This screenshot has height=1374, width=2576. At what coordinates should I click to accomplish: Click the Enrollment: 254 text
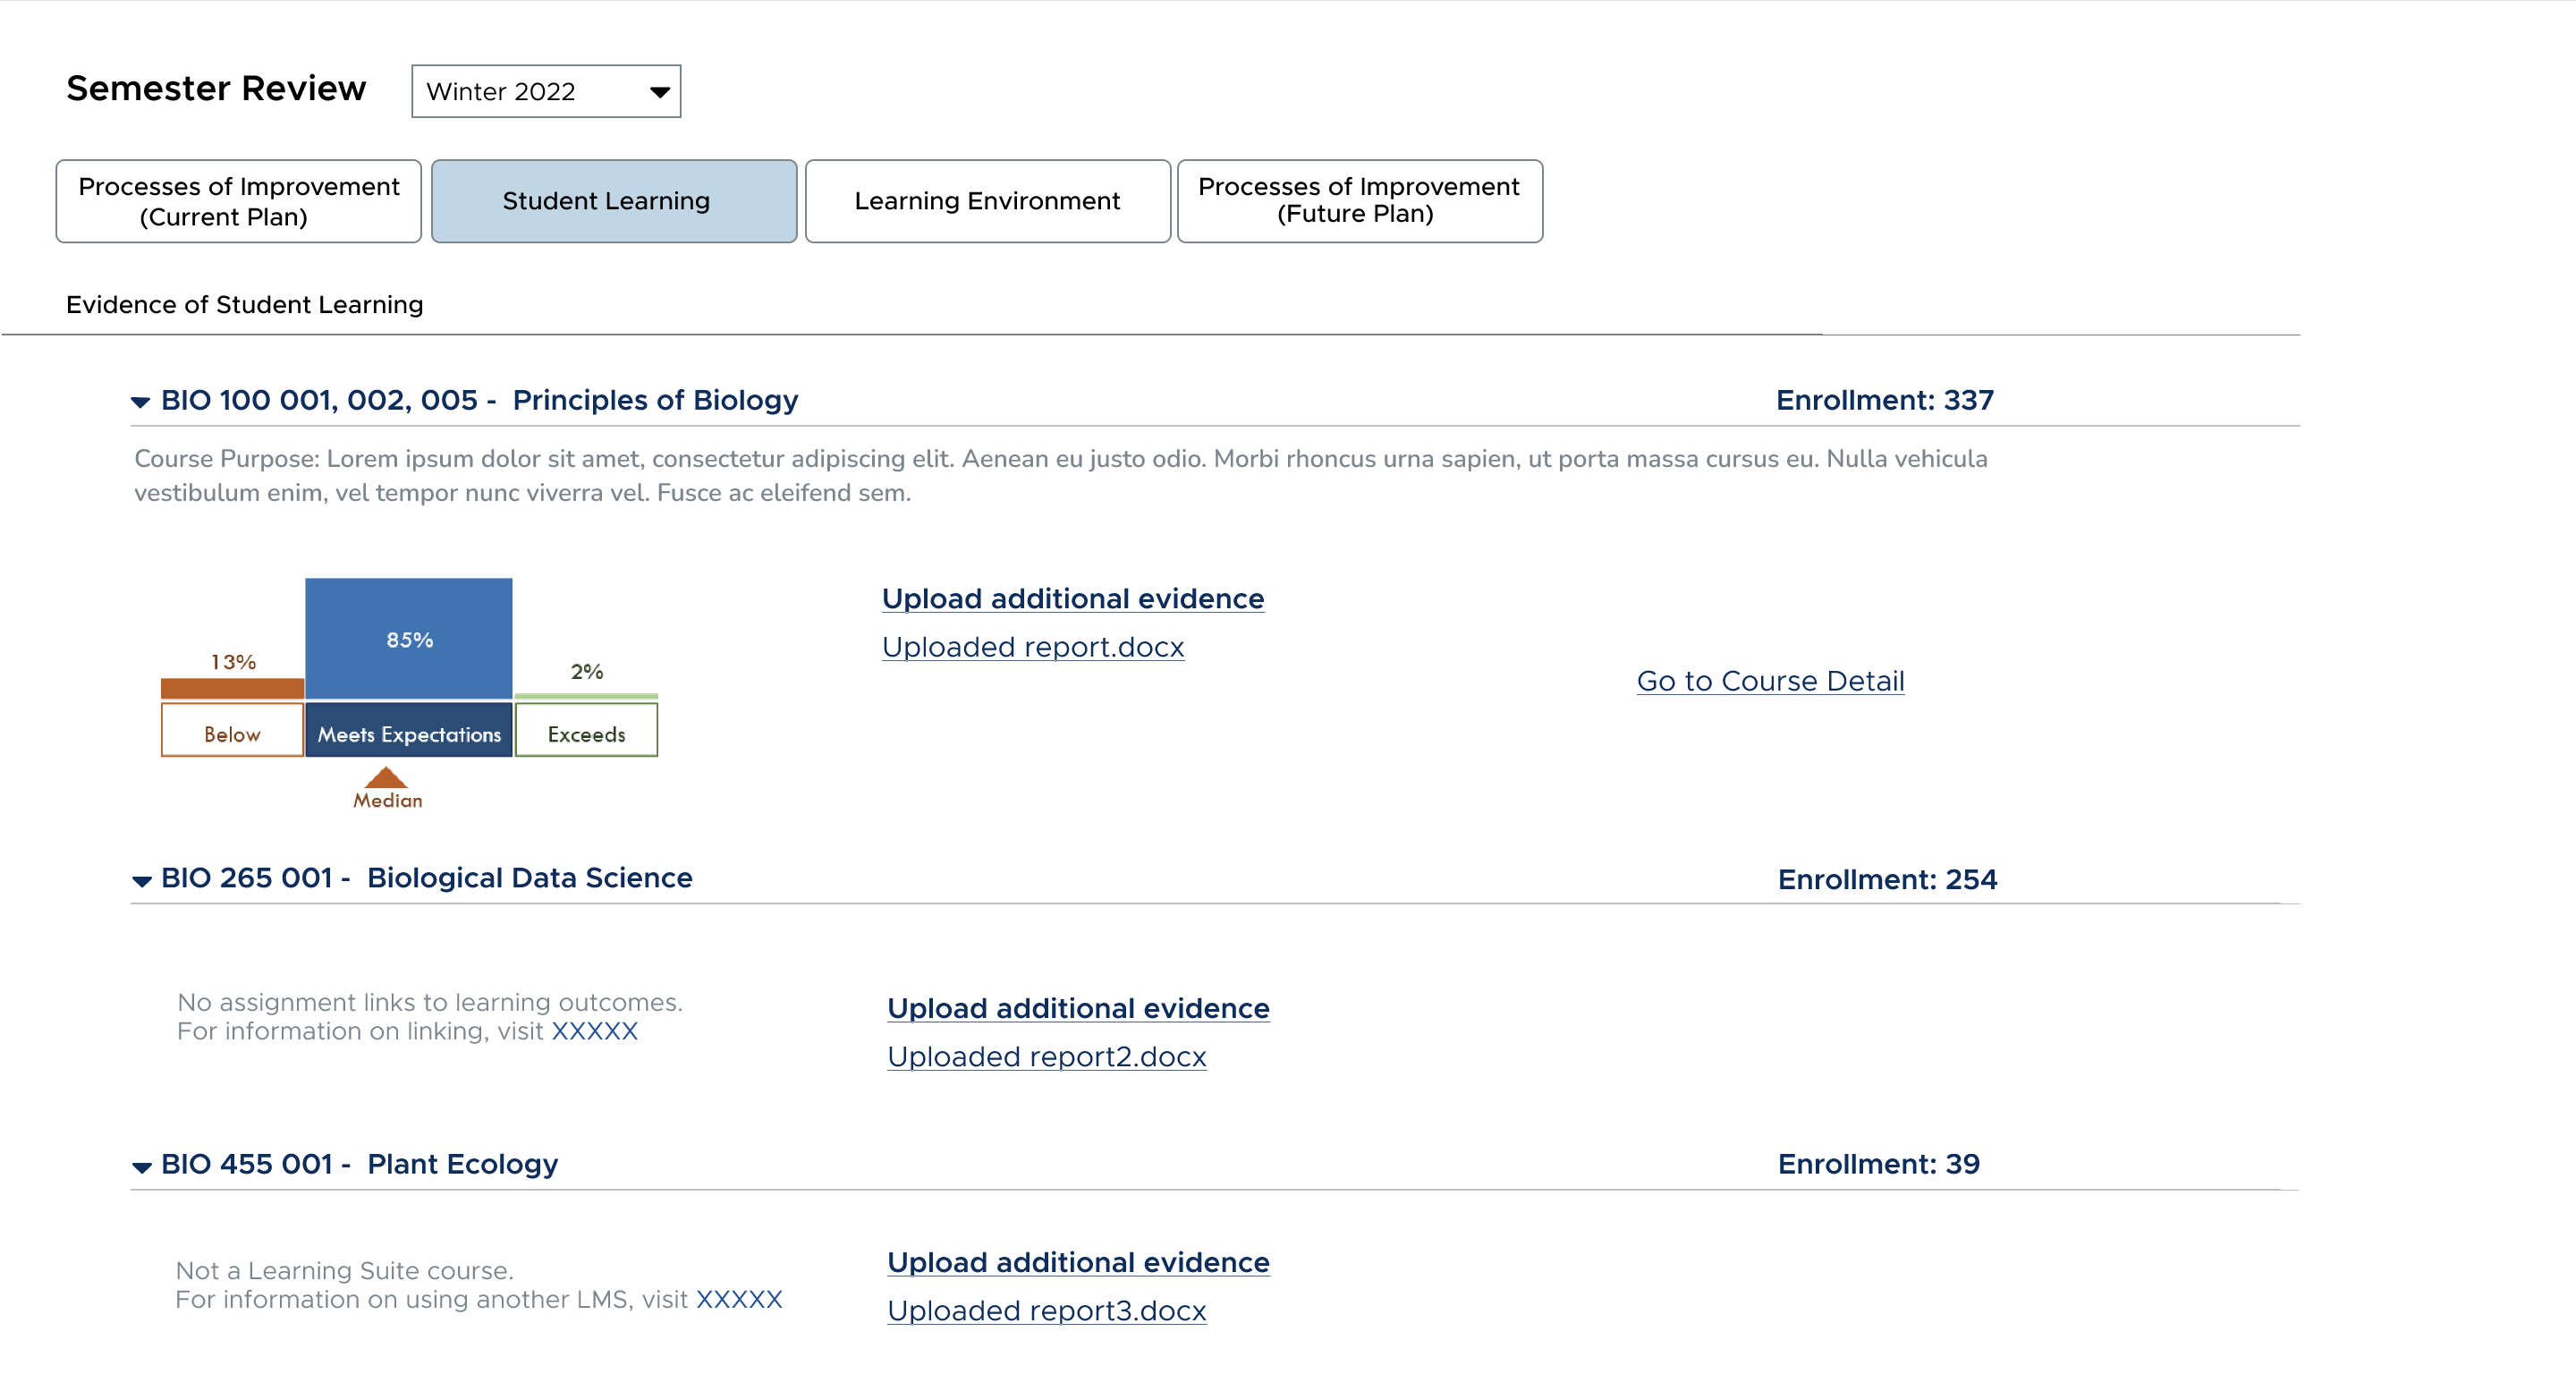(x=1887, y=879)
